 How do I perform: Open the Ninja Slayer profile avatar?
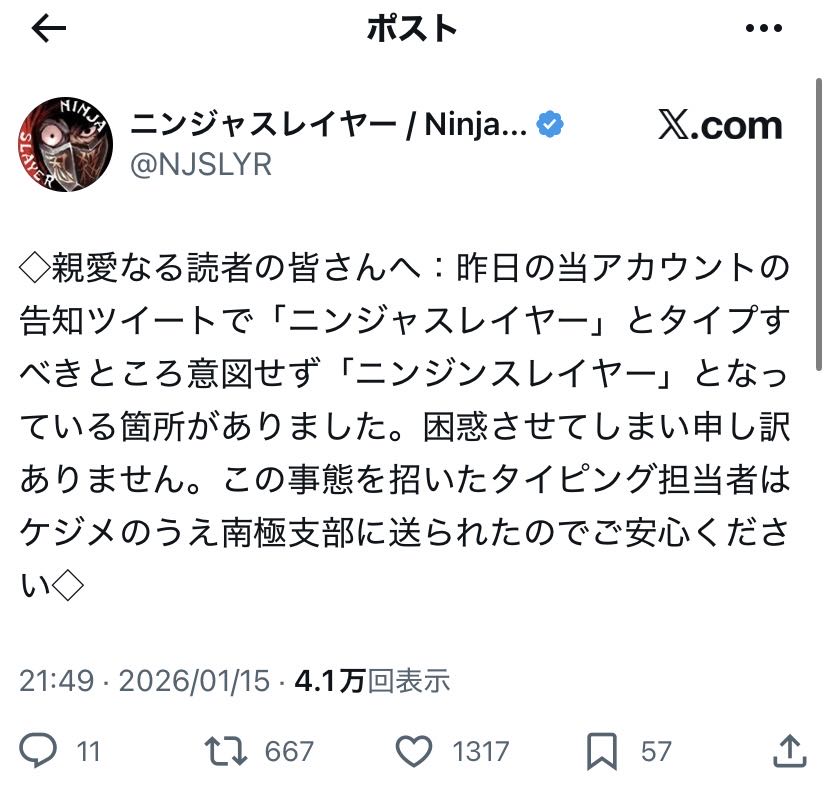pos(66,145)
